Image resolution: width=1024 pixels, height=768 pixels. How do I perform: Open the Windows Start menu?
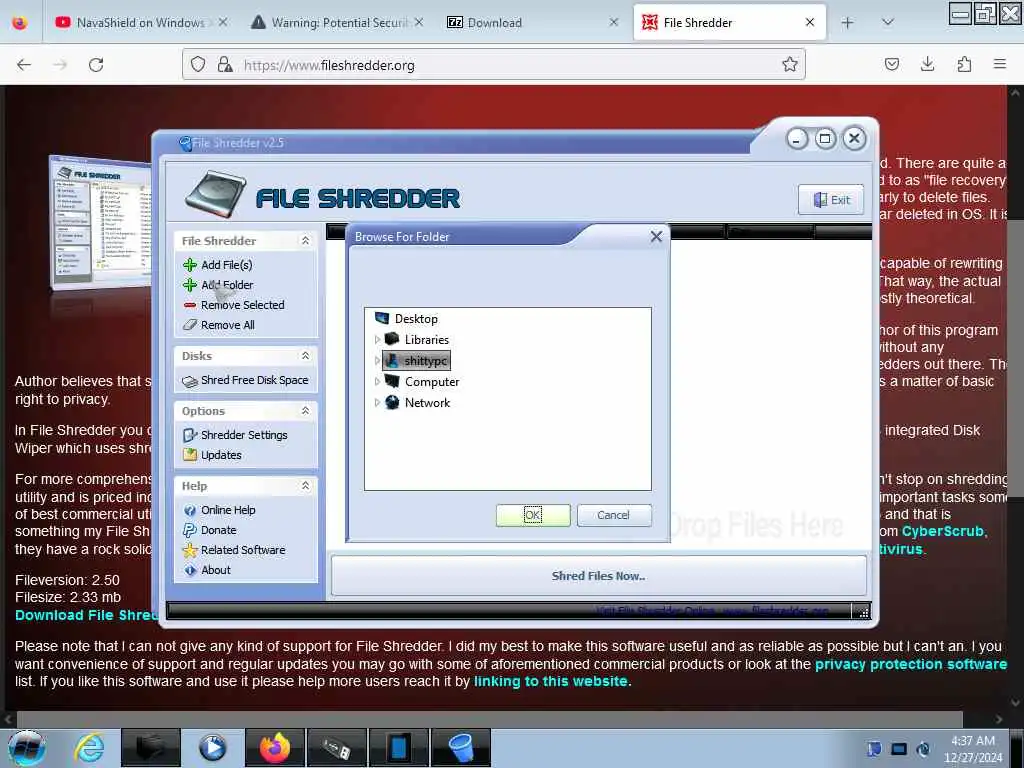pos(26,748)
